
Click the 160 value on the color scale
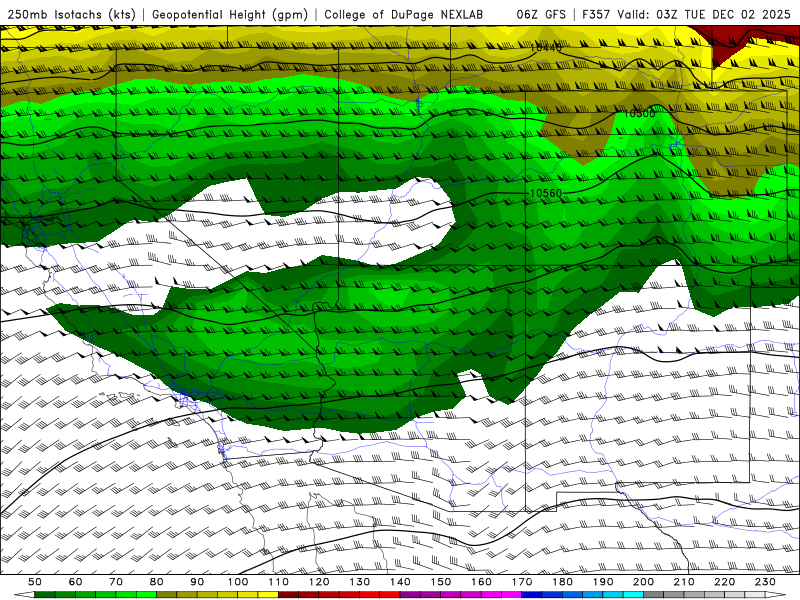pos(481,582)
